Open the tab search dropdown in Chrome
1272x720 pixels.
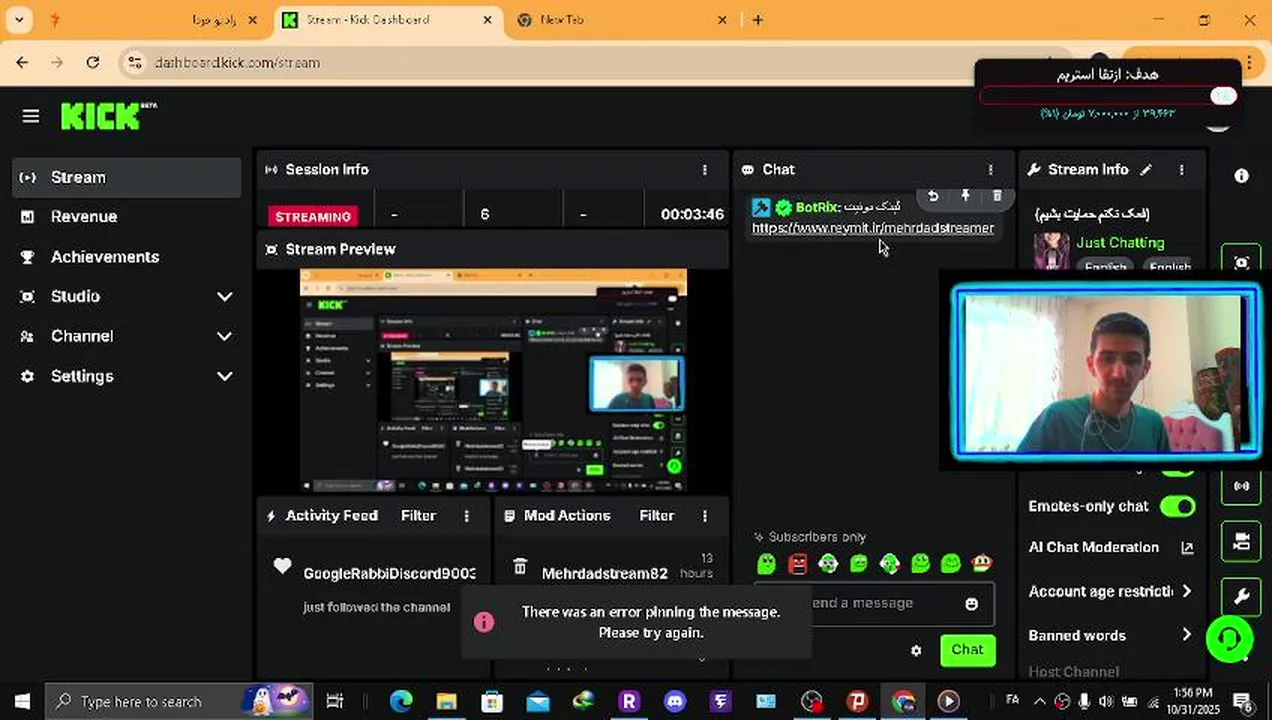pyautogui.click(x=19, y=20)
